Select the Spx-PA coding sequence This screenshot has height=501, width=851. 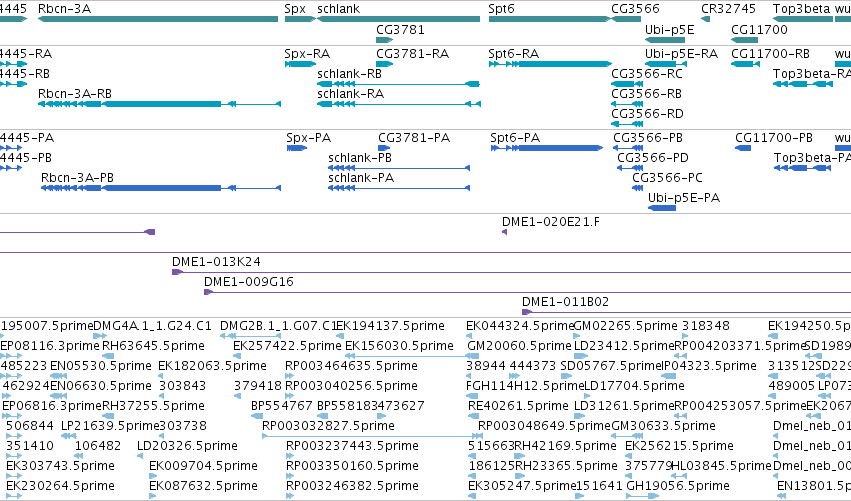click(297, 148)
